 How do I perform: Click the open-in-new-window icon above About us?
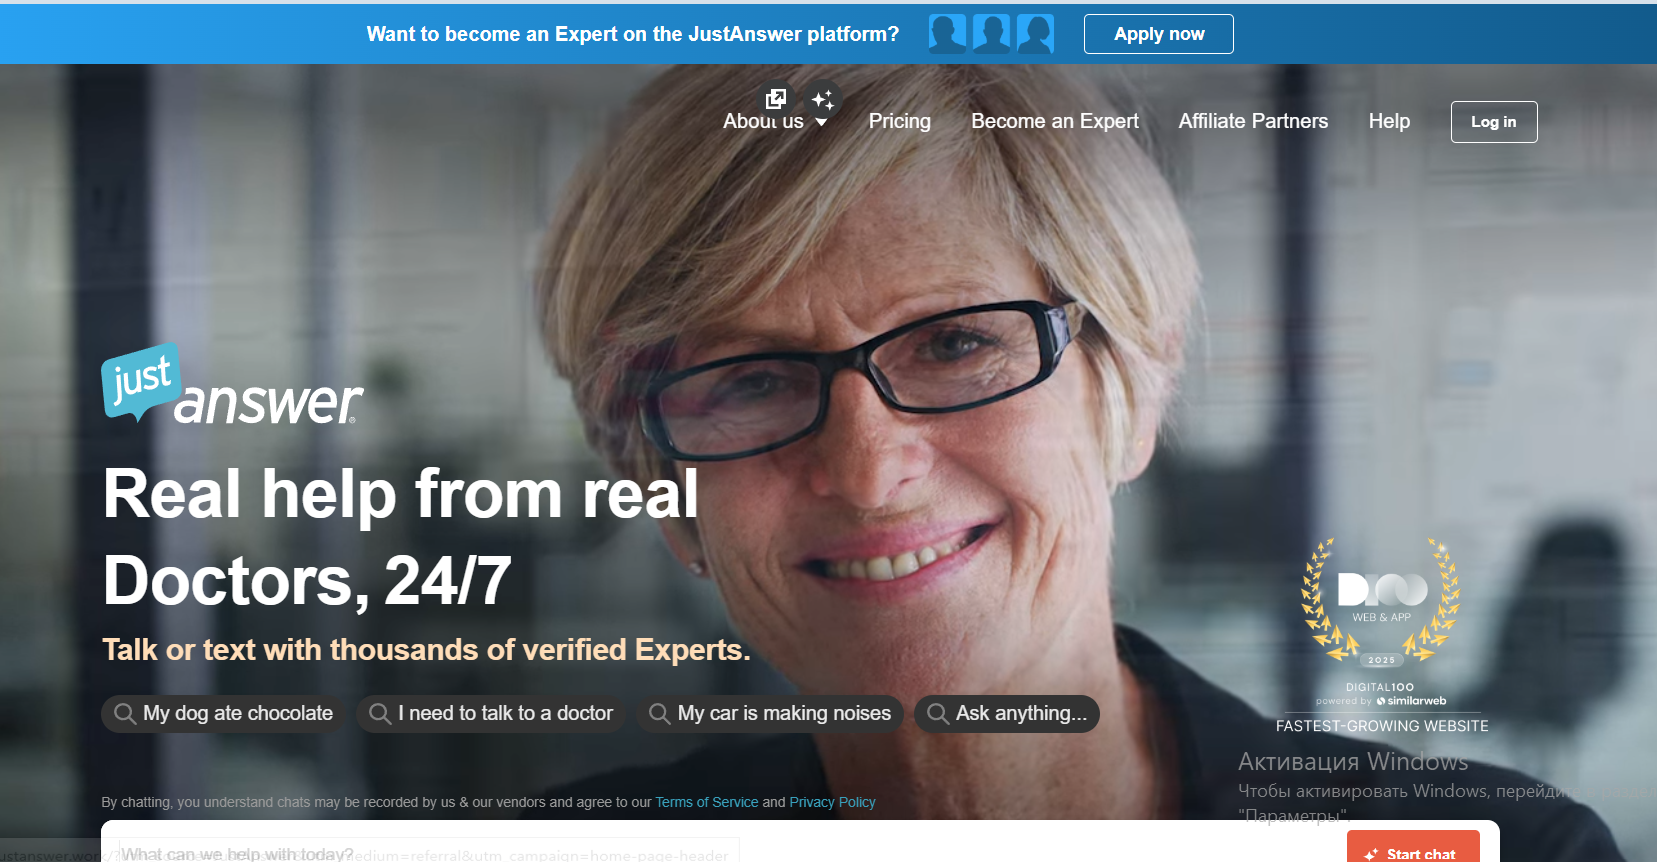(x=775, y=98)
